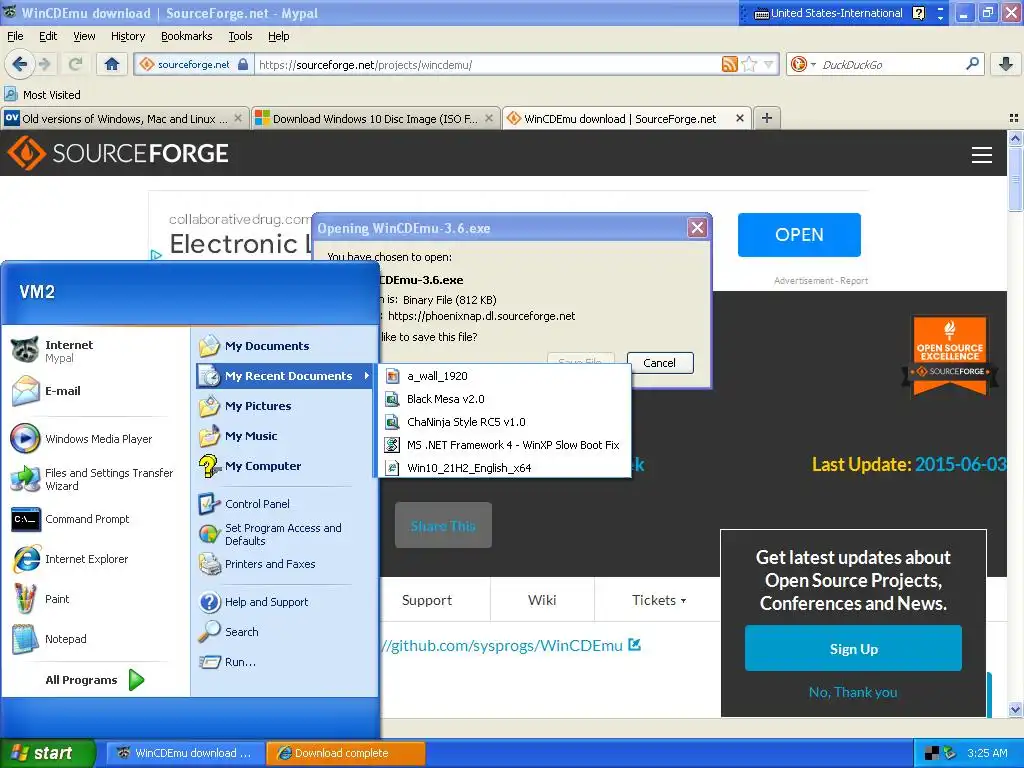Screen dimensions: 1024x768
Task: Click the URL address field
Action: click(487, 64)
